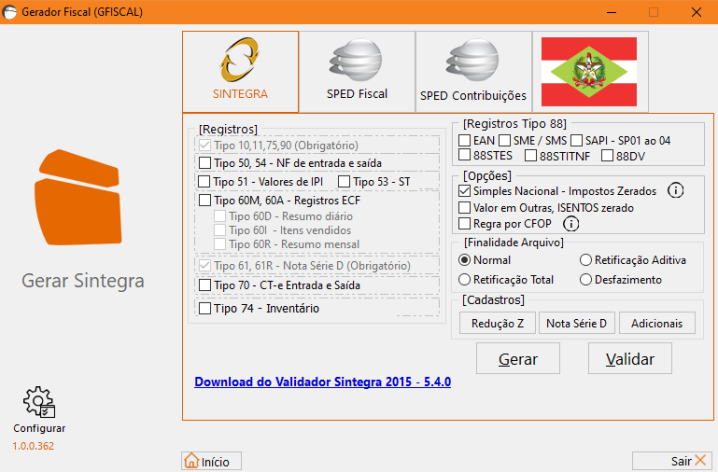
Task: Tick the 88STITNF checkbox
Action: tap(531, 156)
